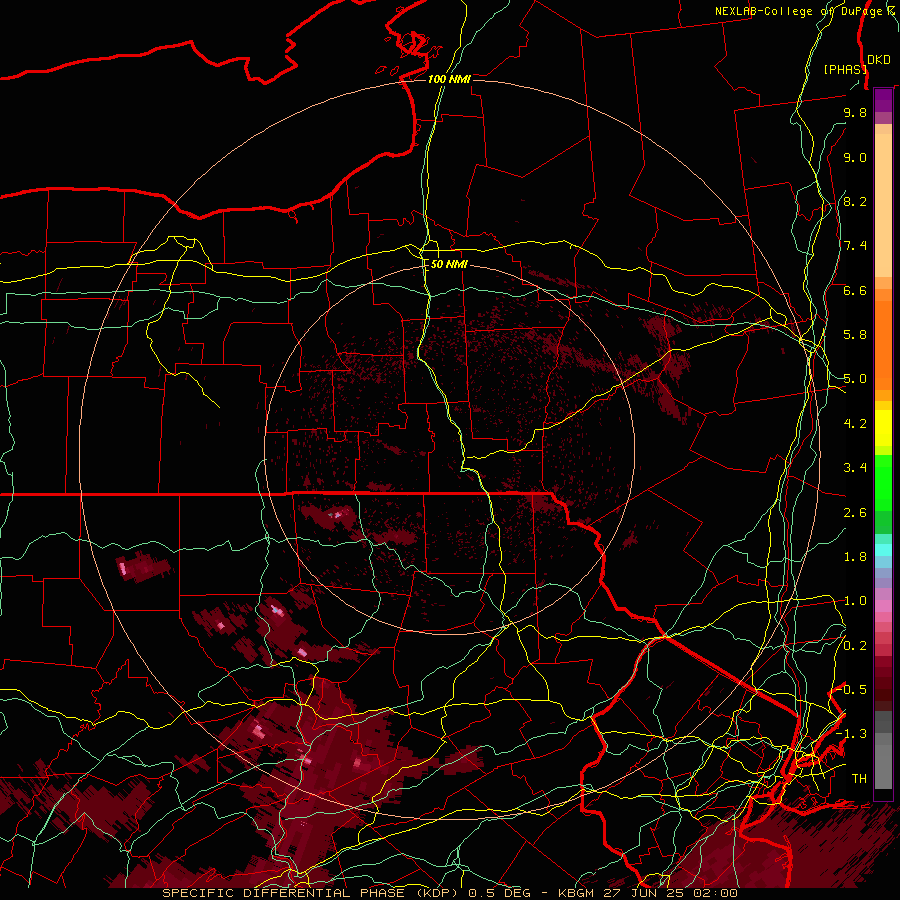The image size is (900, 900).
Task: Click the 5.8 value on the color scale
Action: click(855, 335)
